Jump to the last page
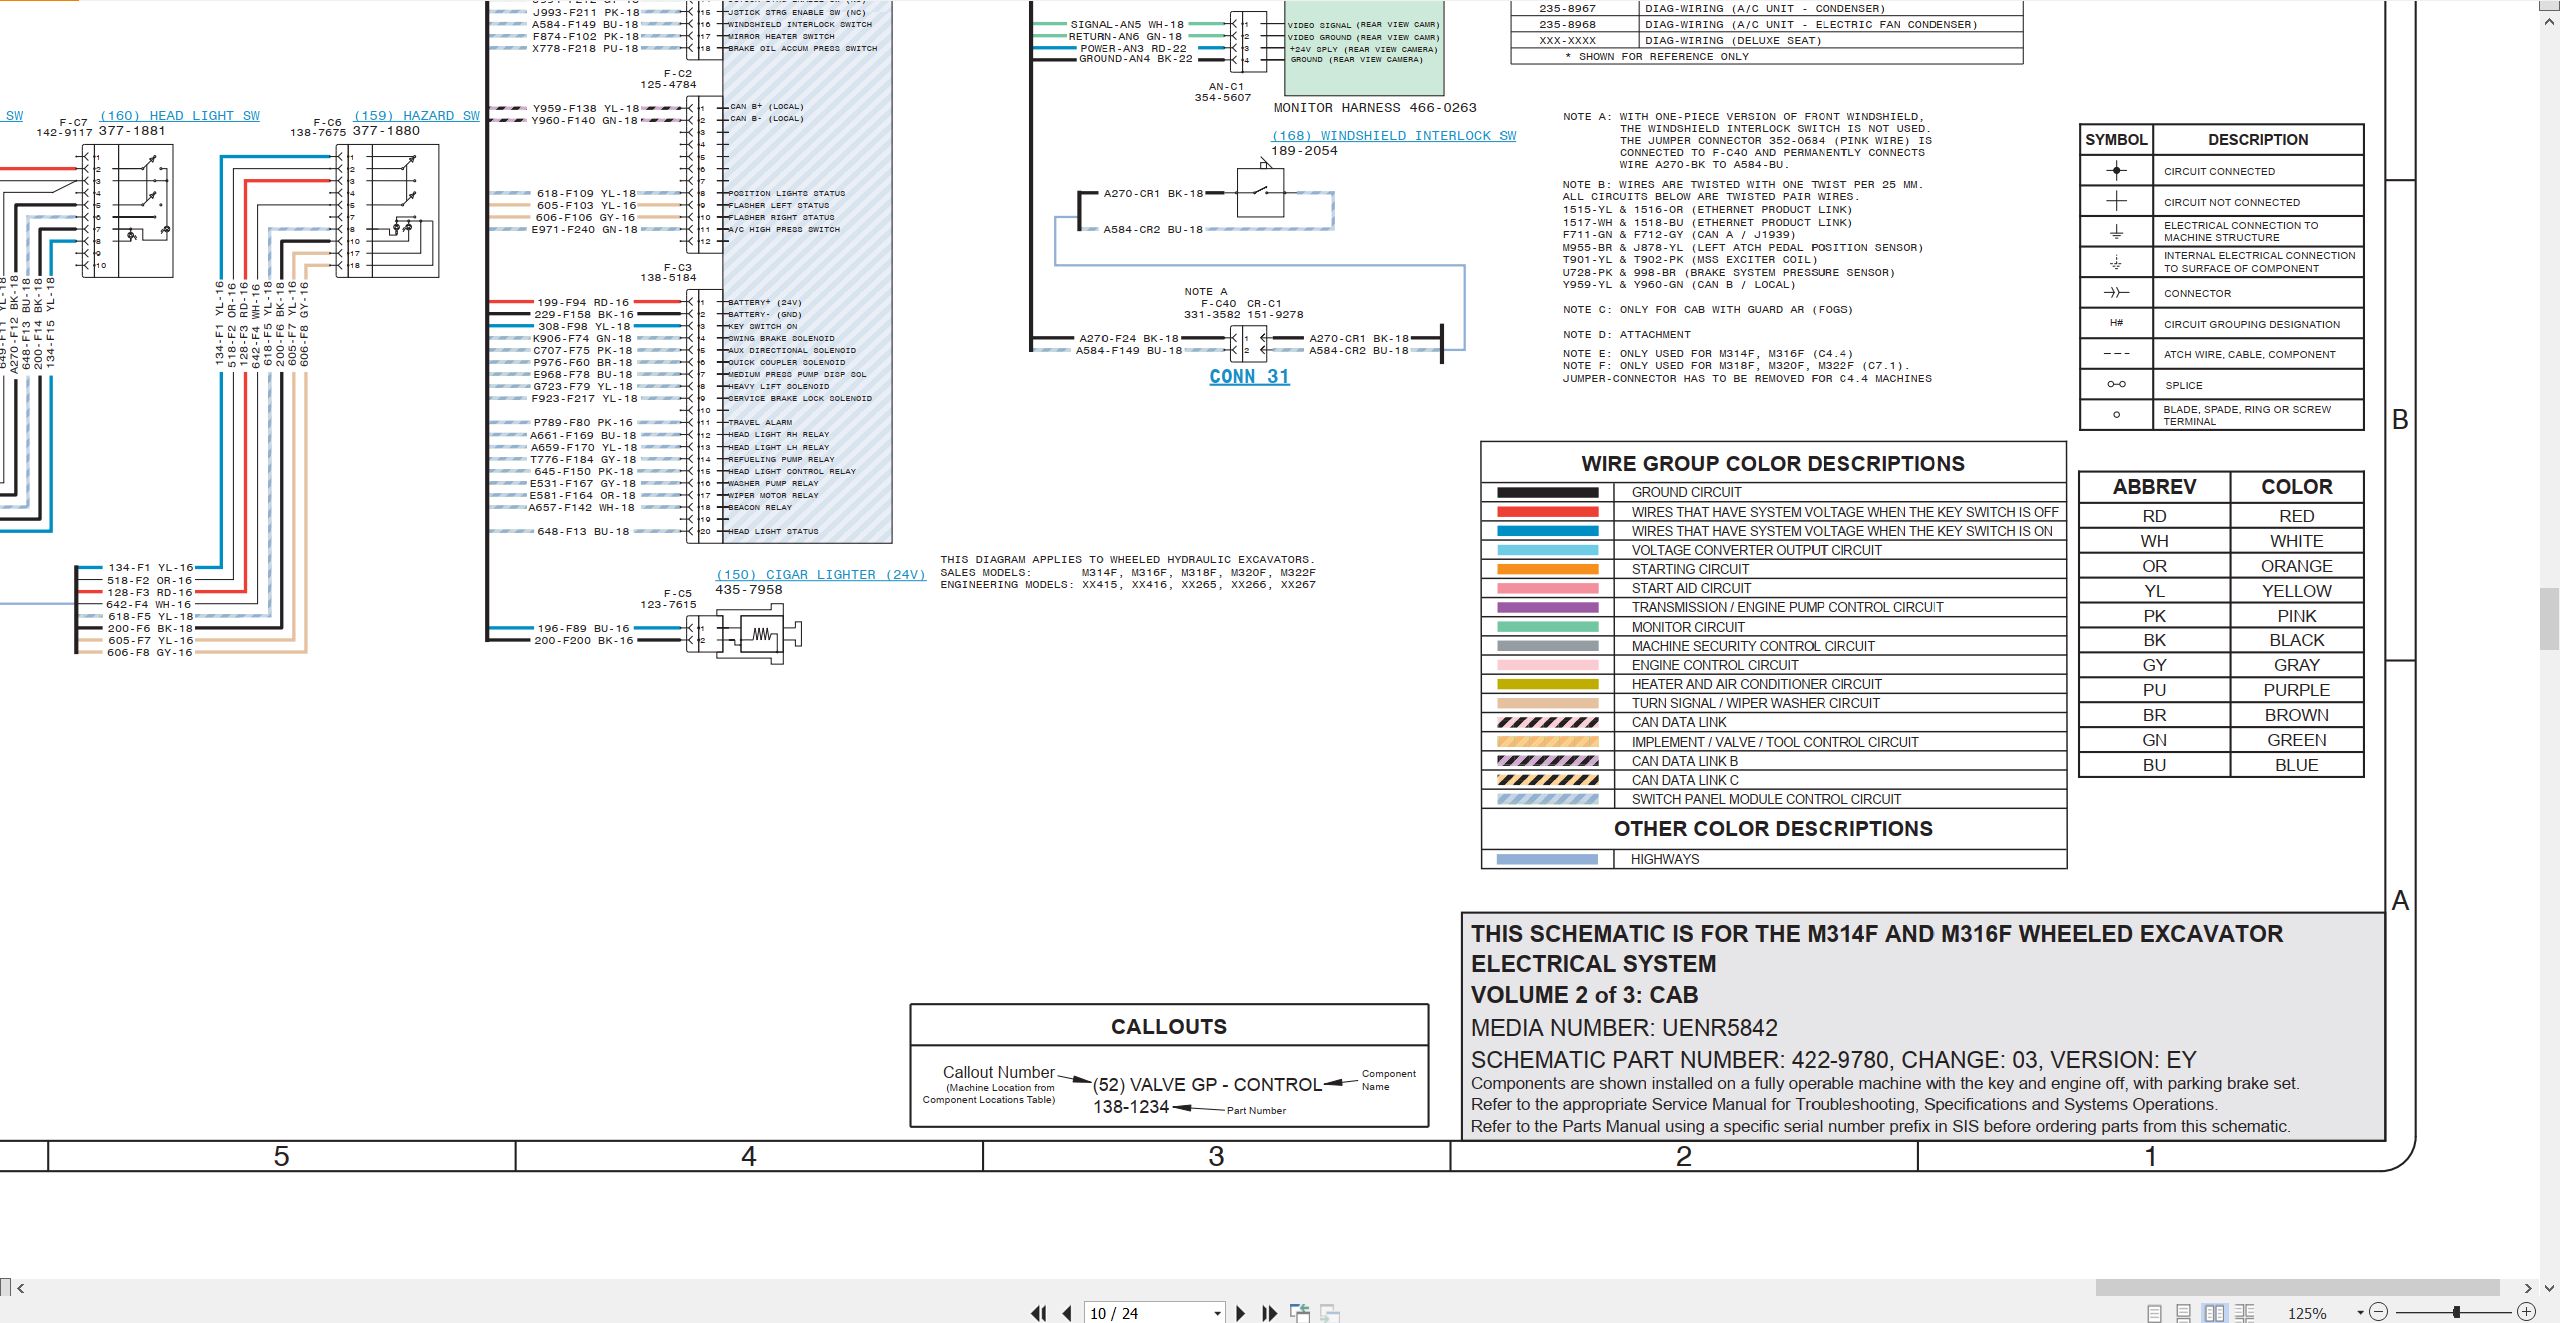The height and width of the screenshot is (1323, 2560). (x=1270, y=1313)
